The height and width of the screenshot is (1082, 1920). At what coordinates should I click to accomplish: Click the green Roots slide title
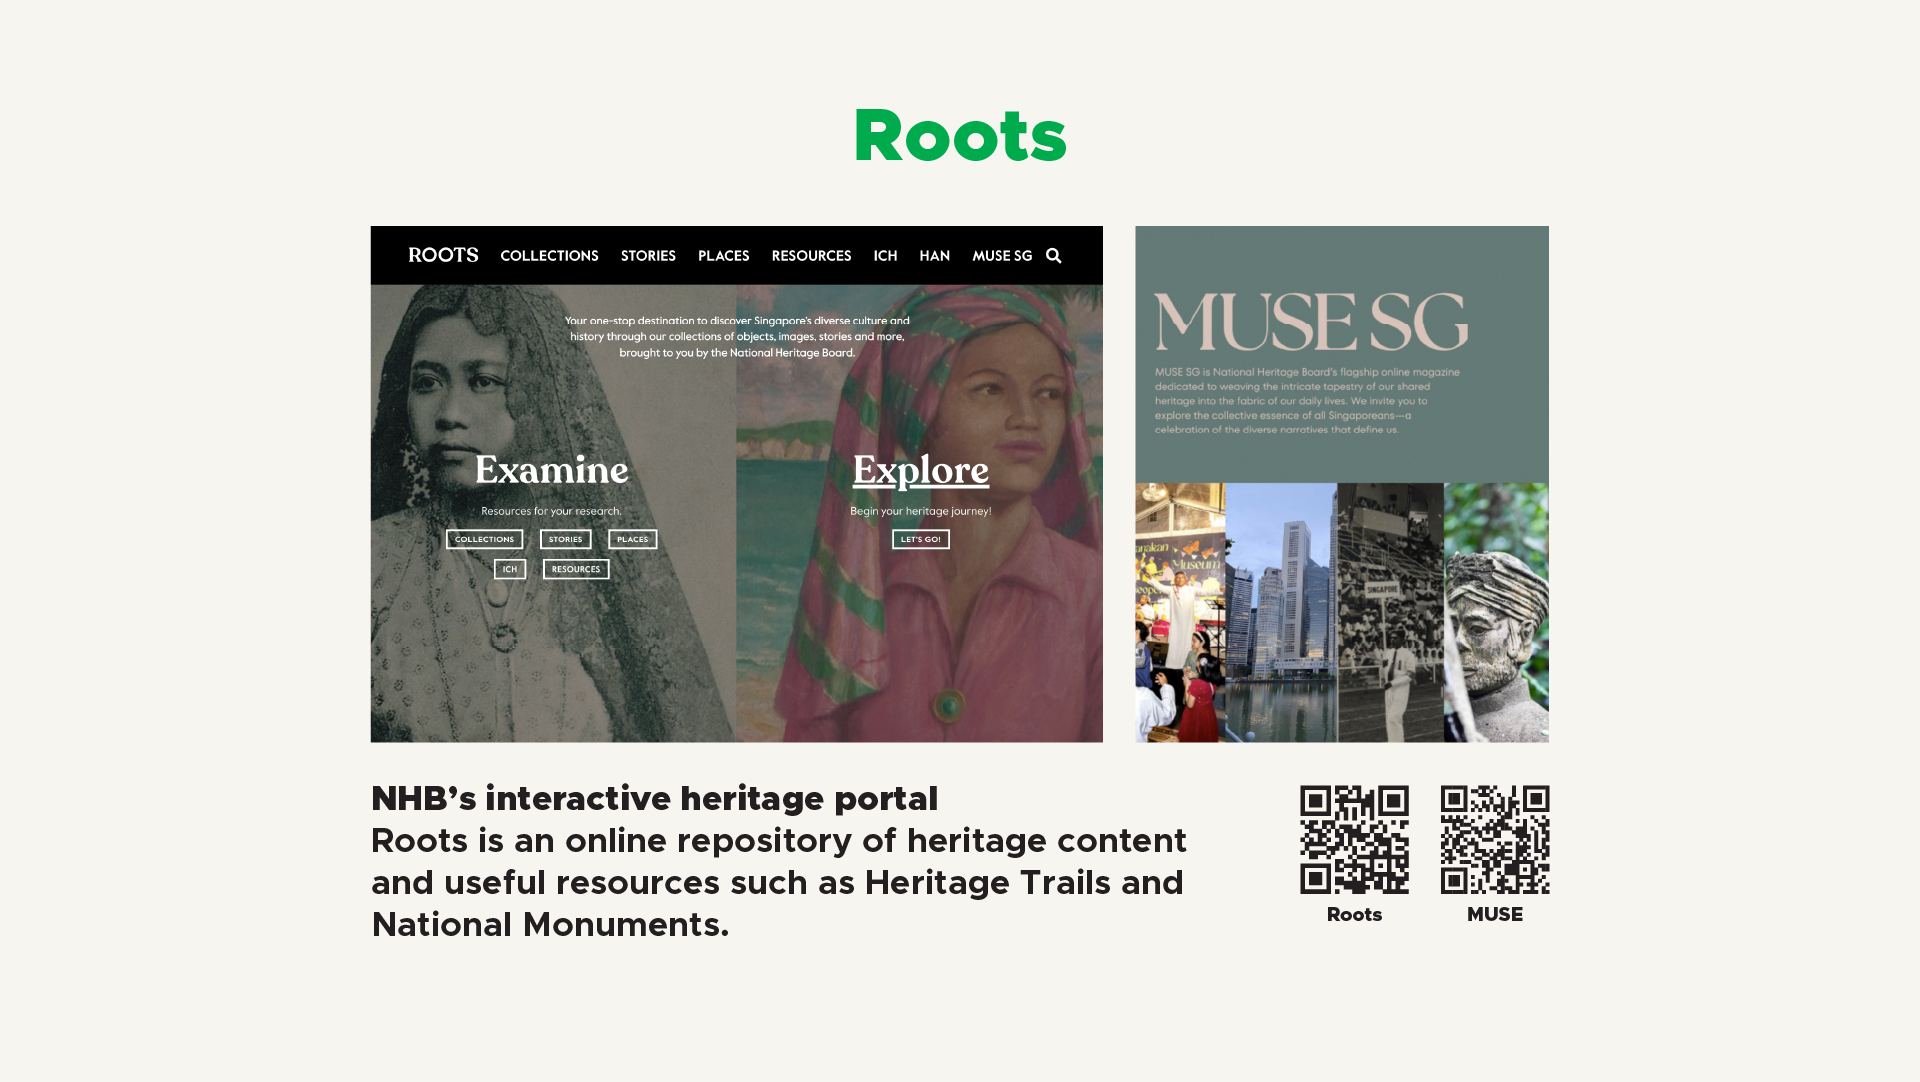point(960,135)
